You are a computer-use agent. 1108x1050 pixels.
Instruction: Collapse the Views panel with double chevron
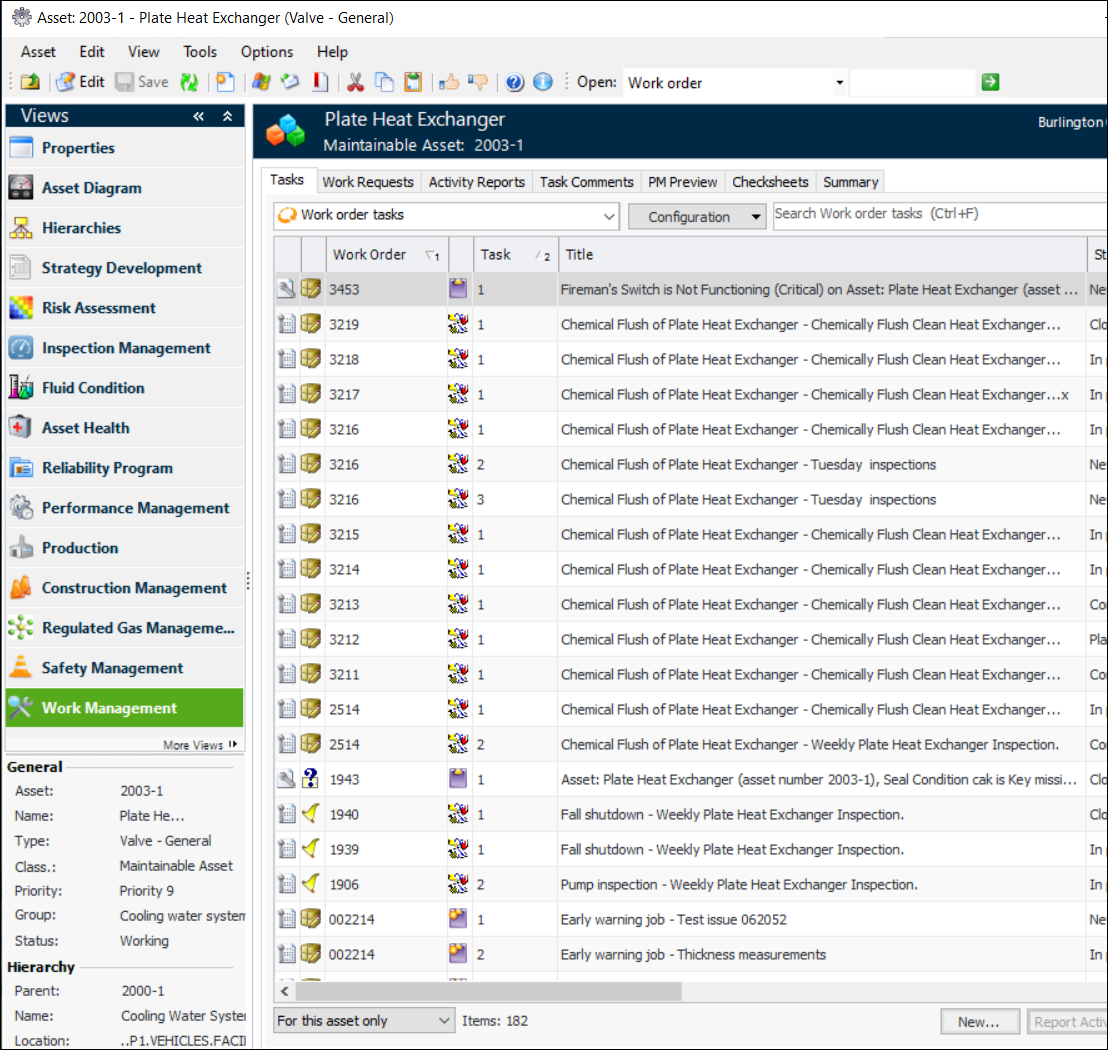tap(199, 116)
